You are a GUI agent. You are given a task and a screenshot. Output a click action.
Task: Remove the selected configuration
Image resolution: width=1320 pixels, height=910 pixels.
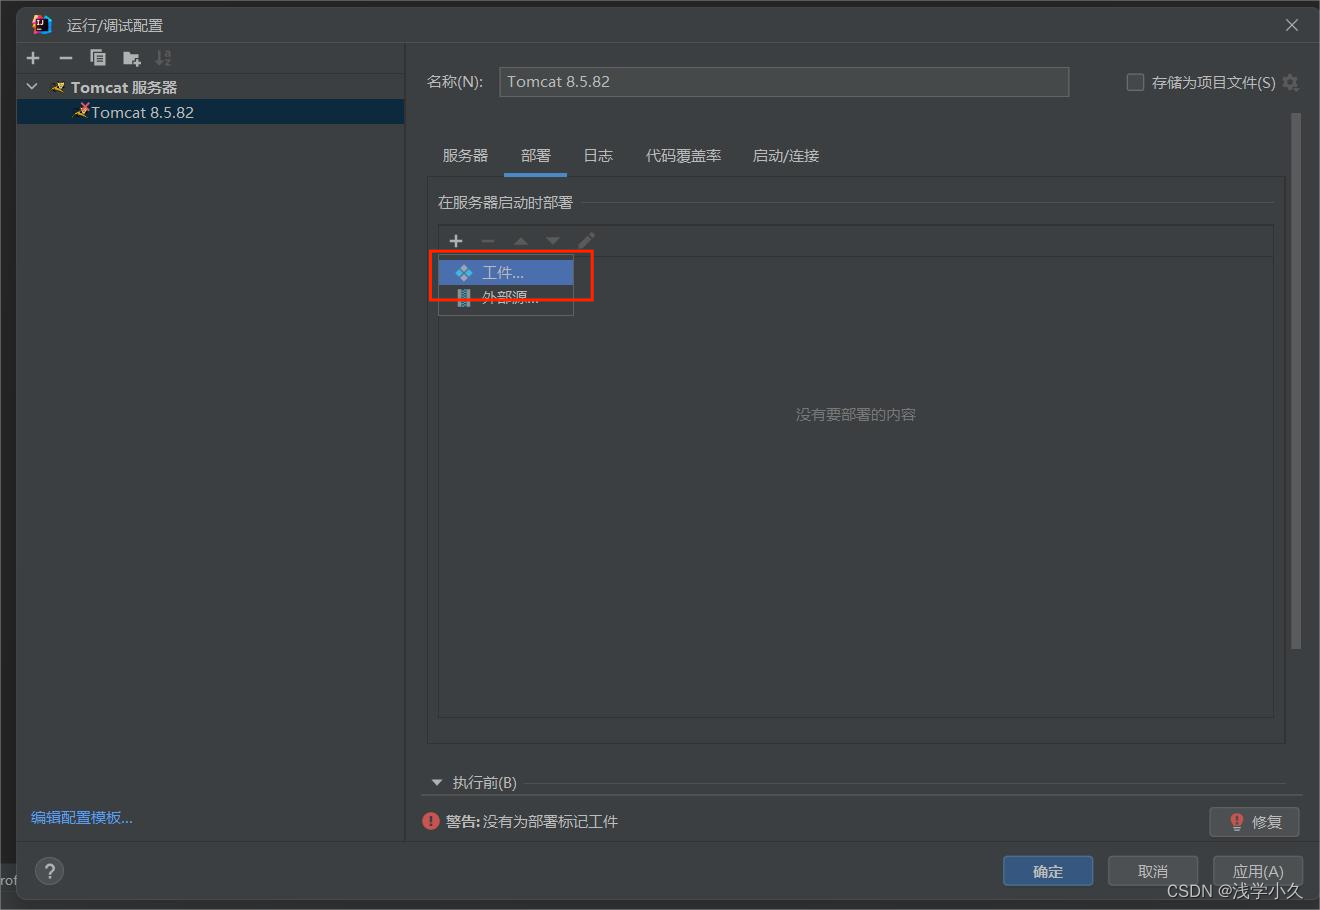66,58
